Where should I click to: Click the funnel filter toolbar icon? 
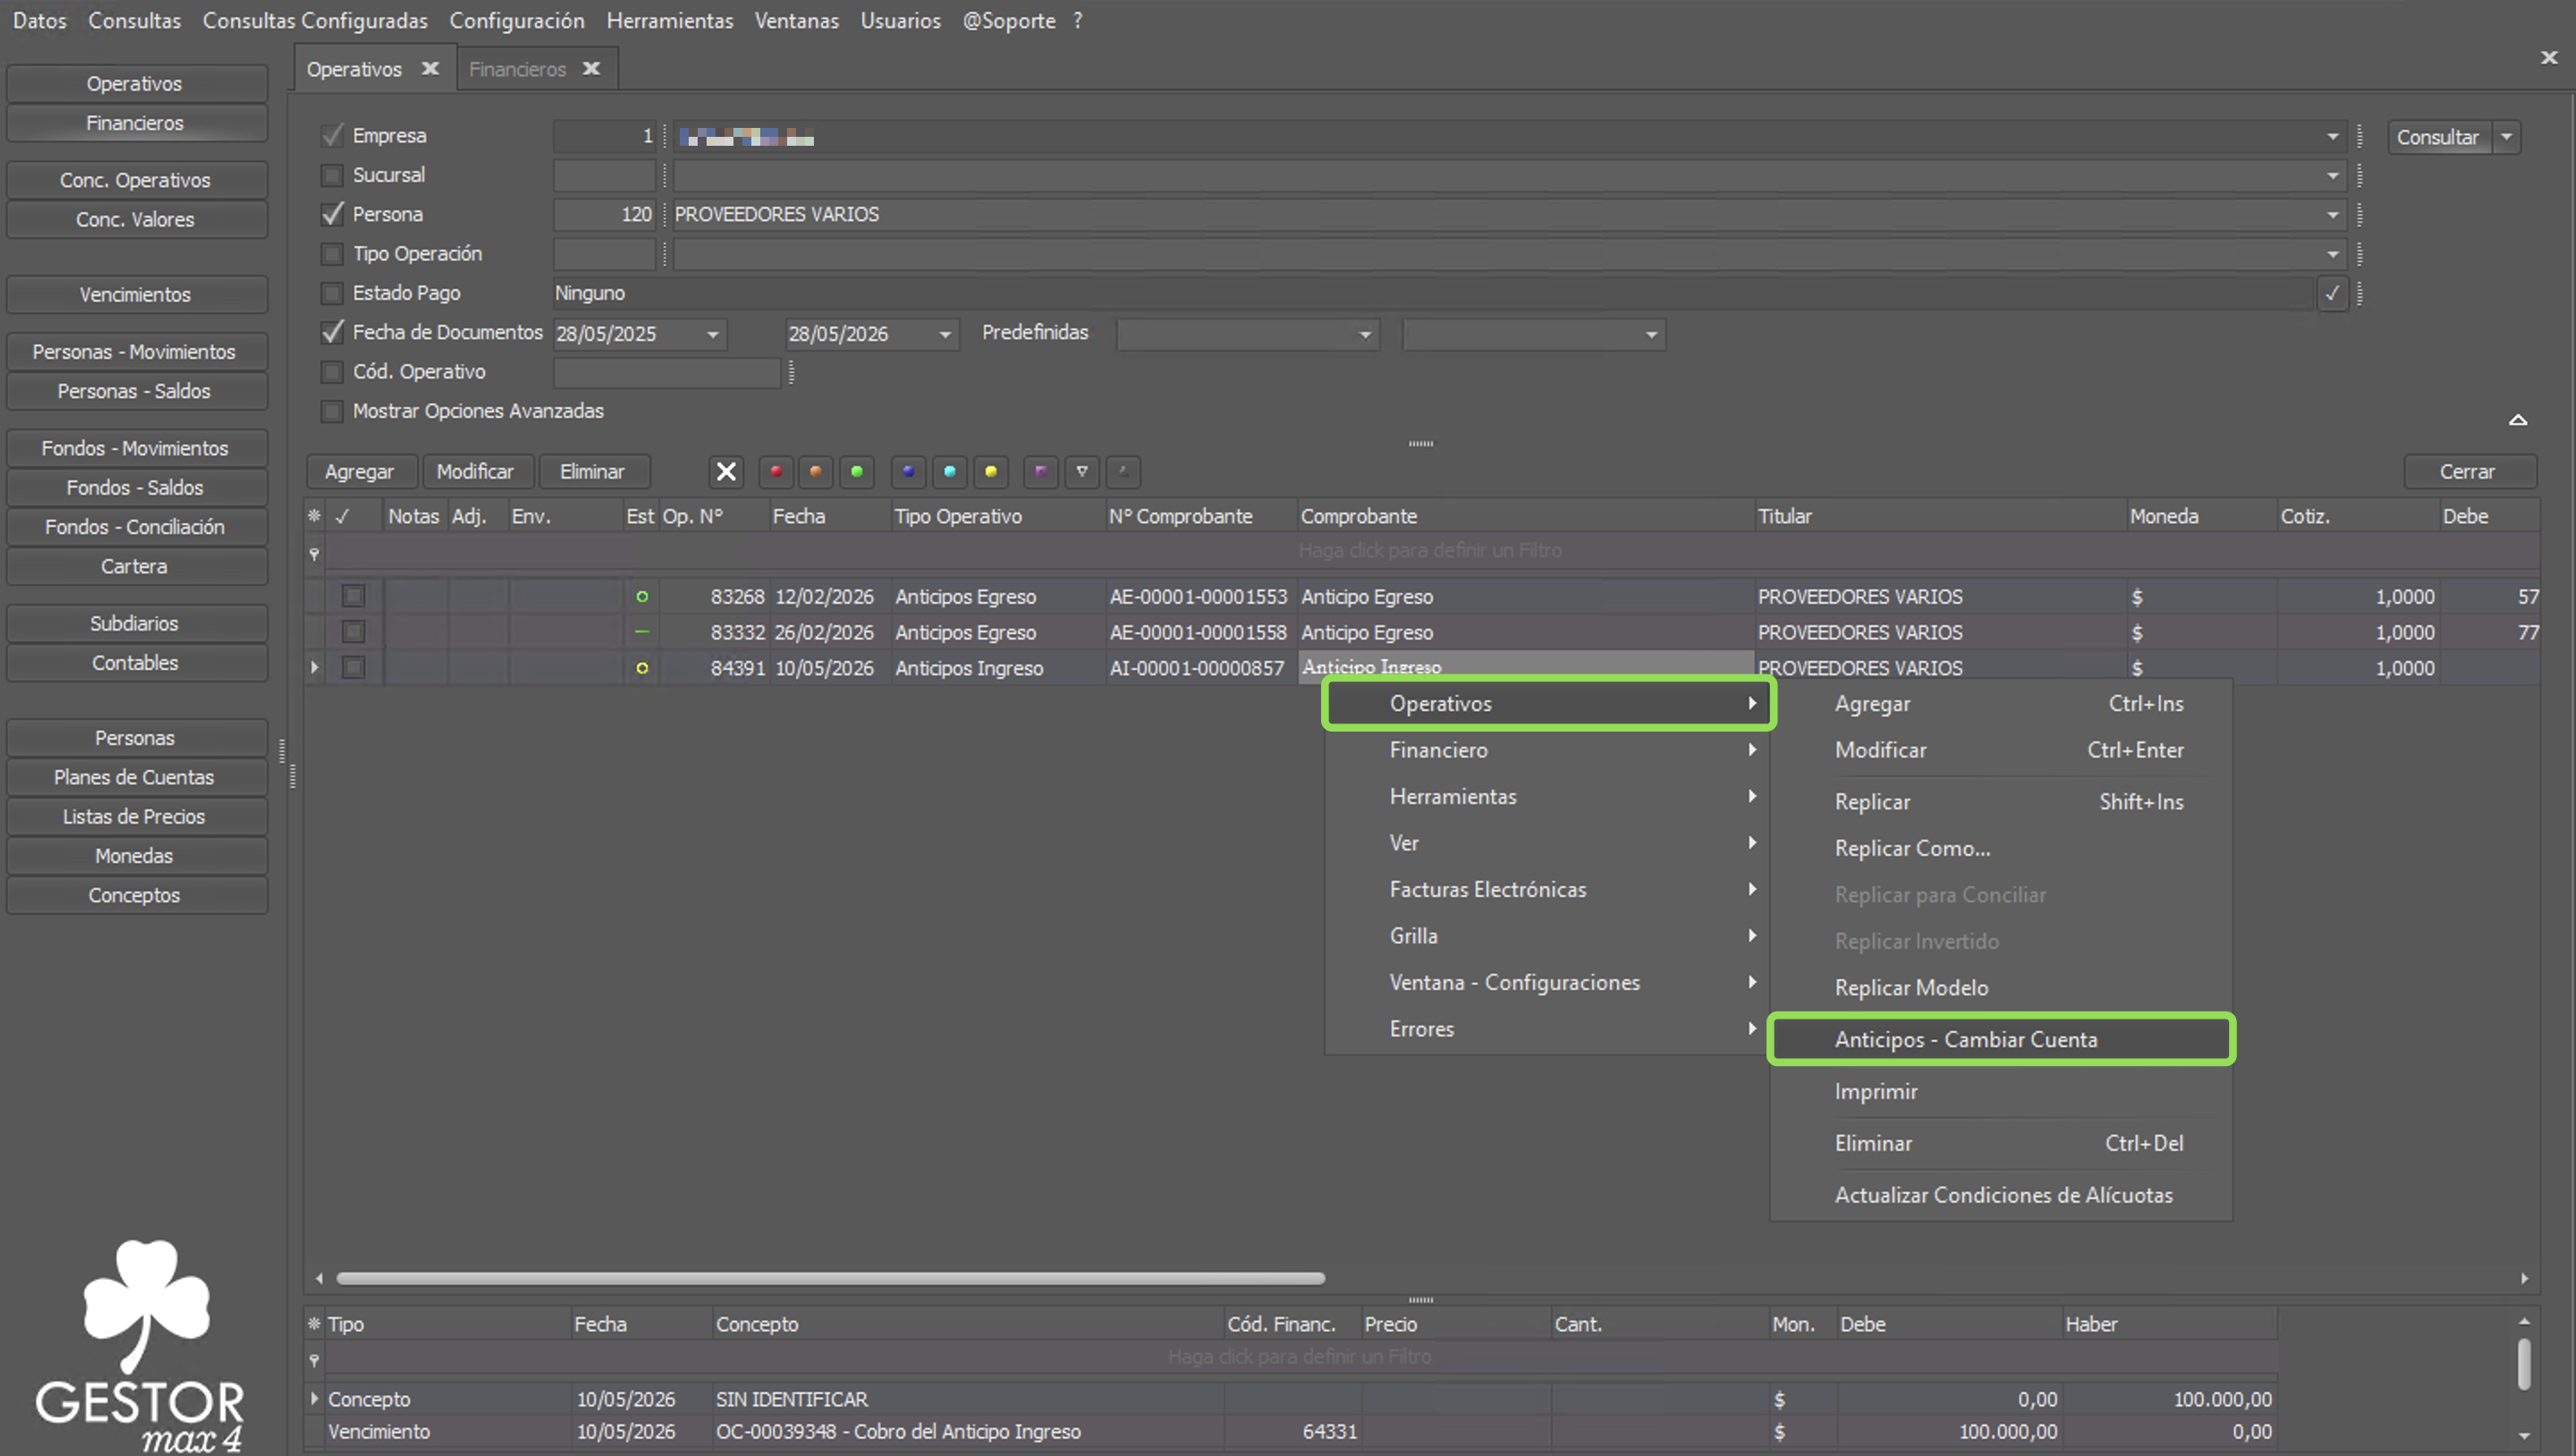1082,472
